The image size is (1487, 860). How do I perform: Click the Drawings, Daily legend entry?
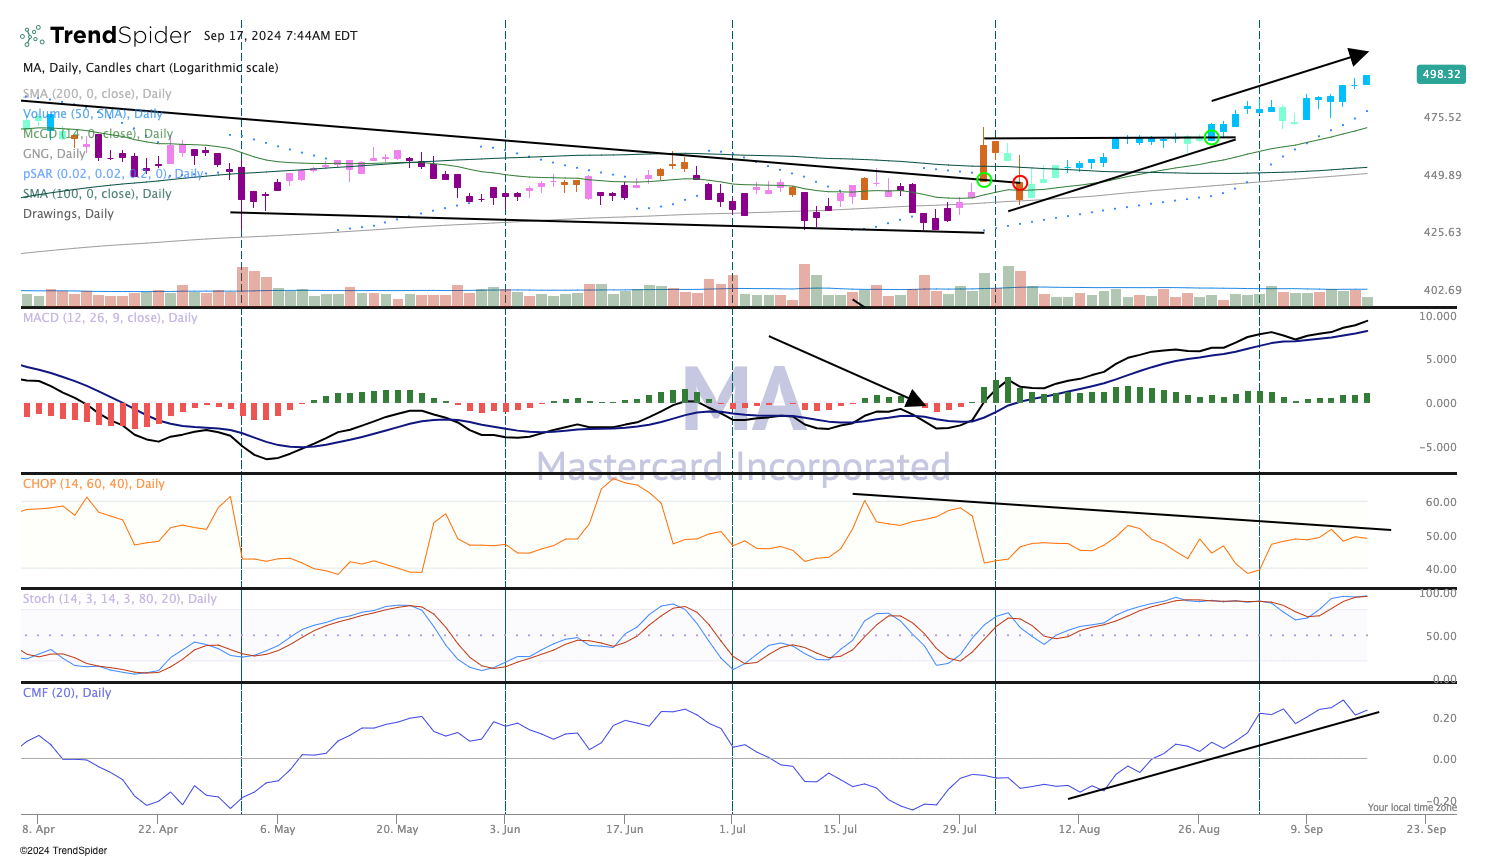68,214
